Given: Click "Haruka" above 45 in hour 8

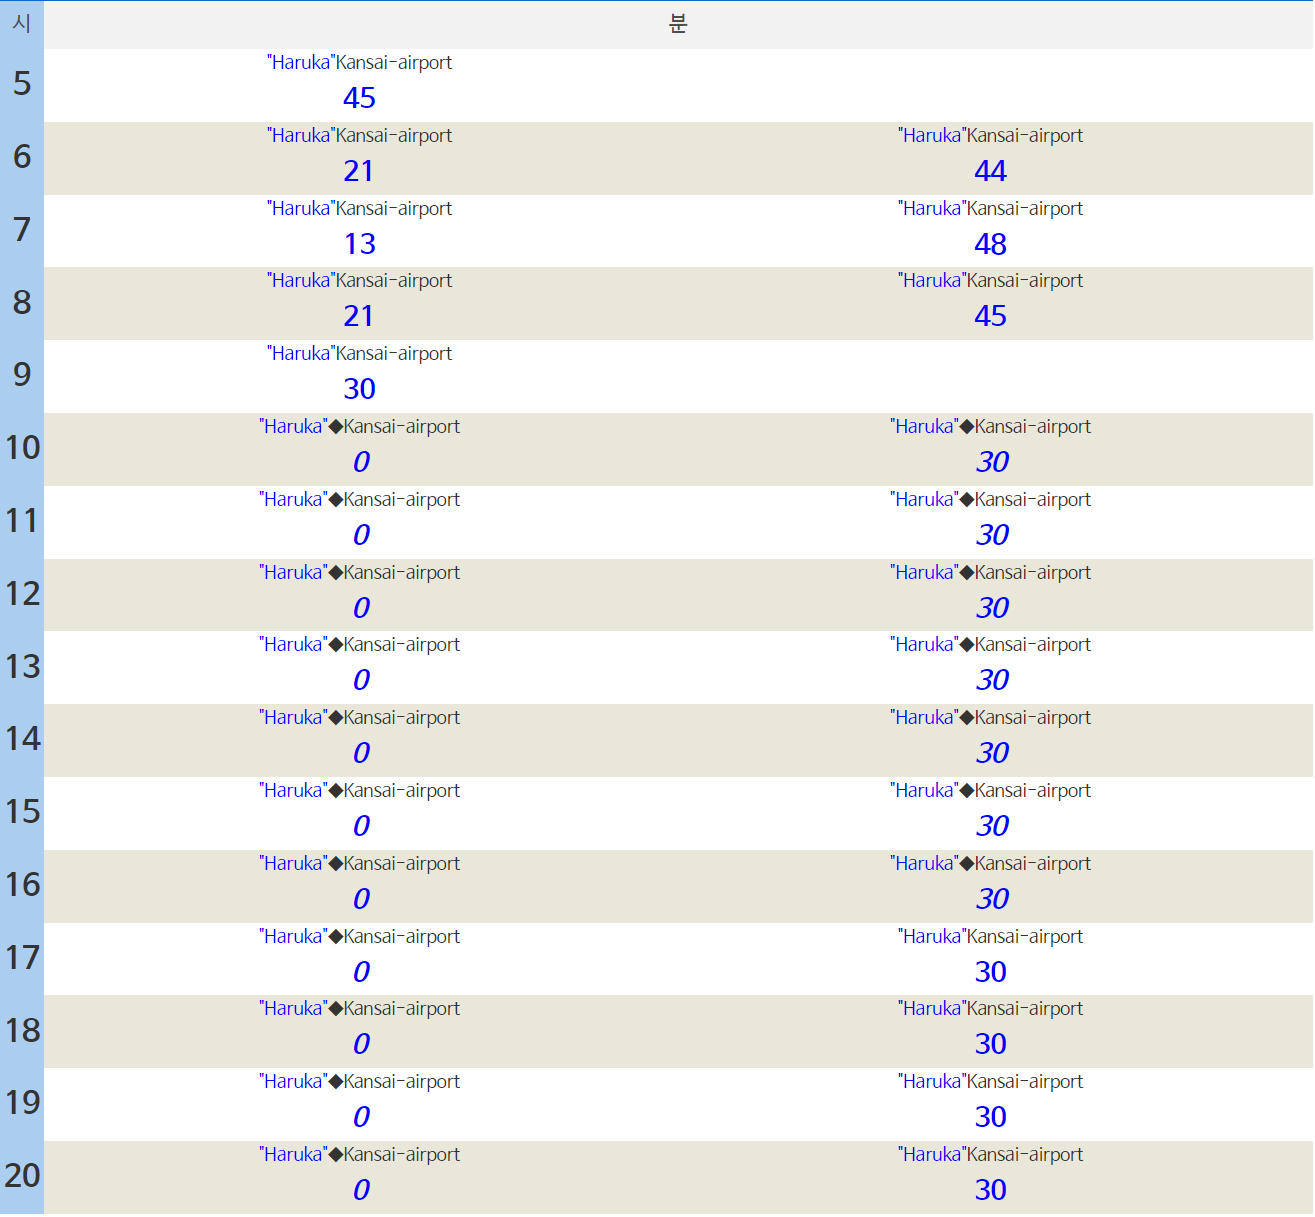Looking at the screenshot, I should click(932, 280).
